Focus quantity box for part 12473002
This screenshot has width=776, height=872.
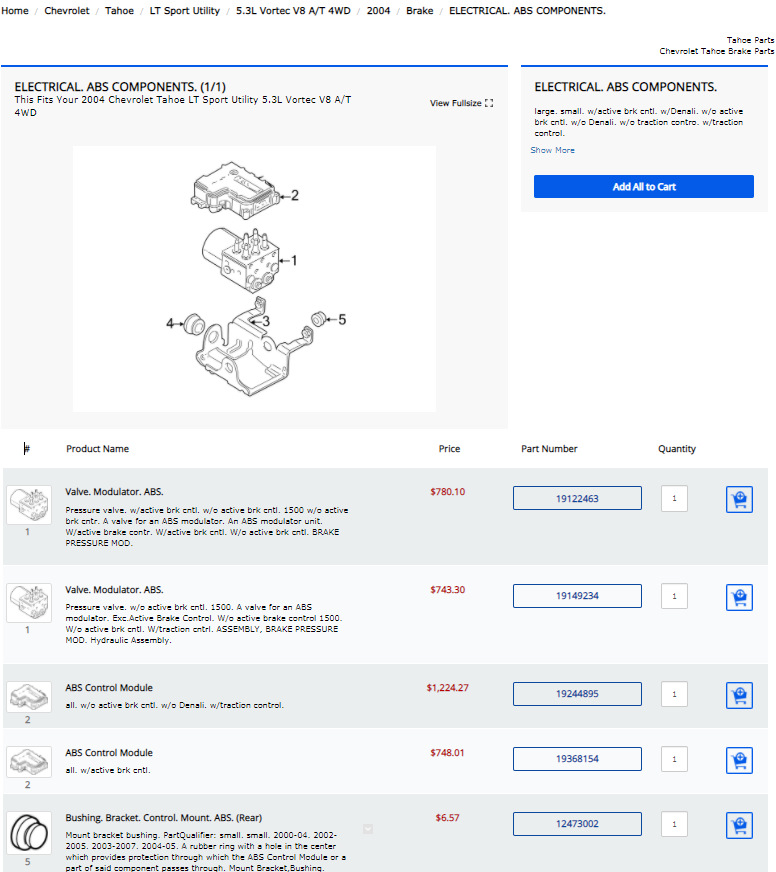674,824
